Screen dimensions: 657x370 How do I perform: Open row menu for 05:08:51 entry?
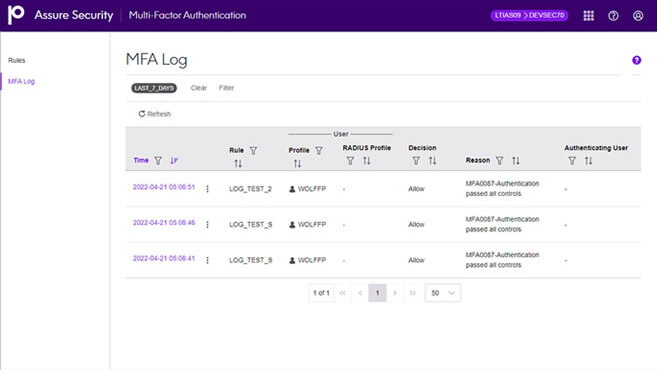207,189
